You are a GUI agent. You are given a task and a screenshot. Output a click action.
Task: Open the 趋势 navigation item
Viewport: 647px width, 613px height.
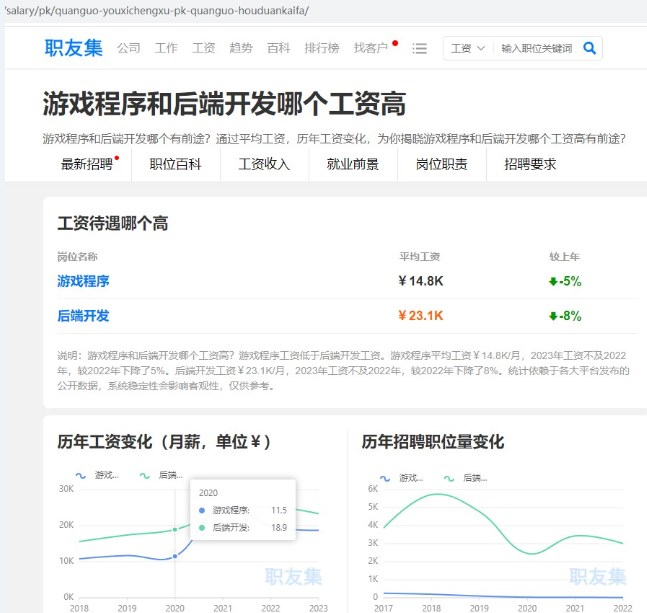241,48
